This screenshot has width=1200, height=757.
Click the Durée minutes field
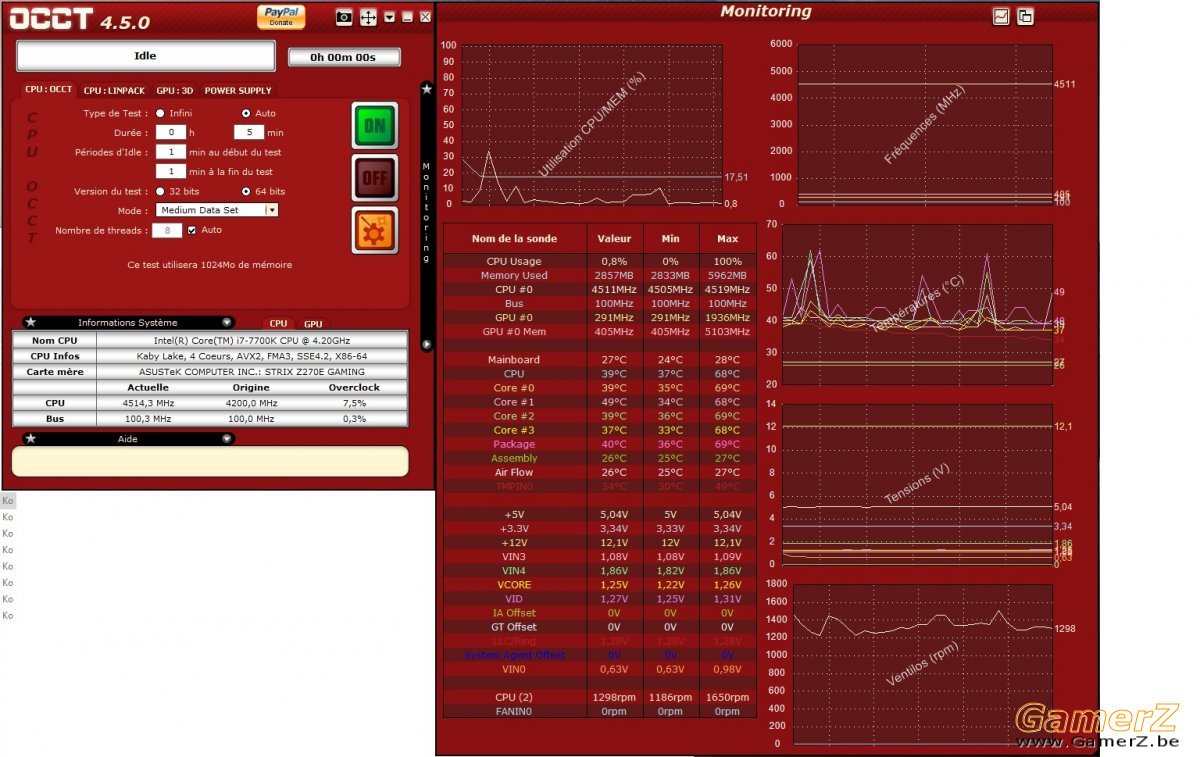pyautogui.click(x=248, y=132)
